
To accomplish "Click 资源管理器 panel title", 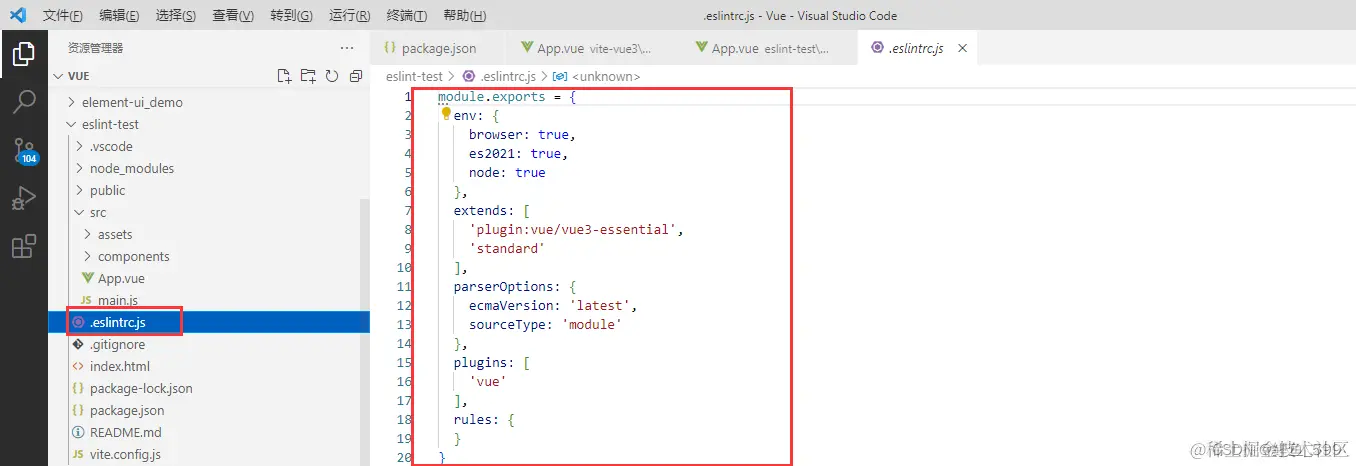I will [95, 48].
